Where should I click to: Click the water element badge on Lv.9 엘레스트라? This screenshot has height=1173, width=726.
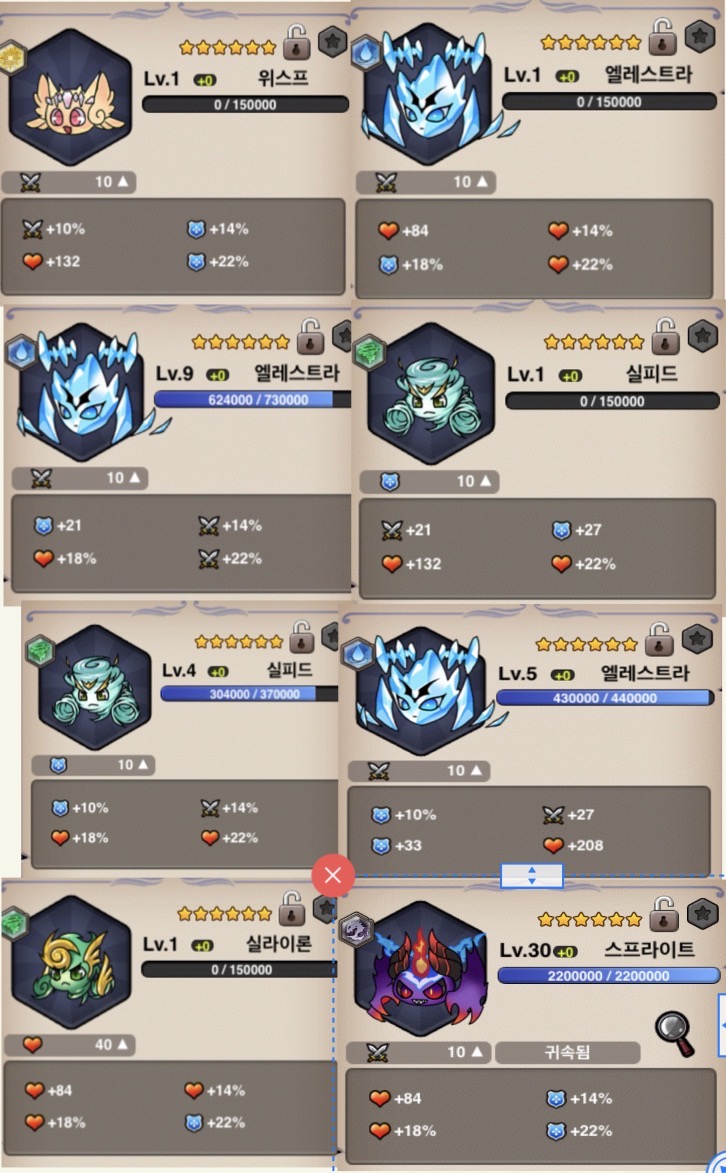(x=21, y=352)
